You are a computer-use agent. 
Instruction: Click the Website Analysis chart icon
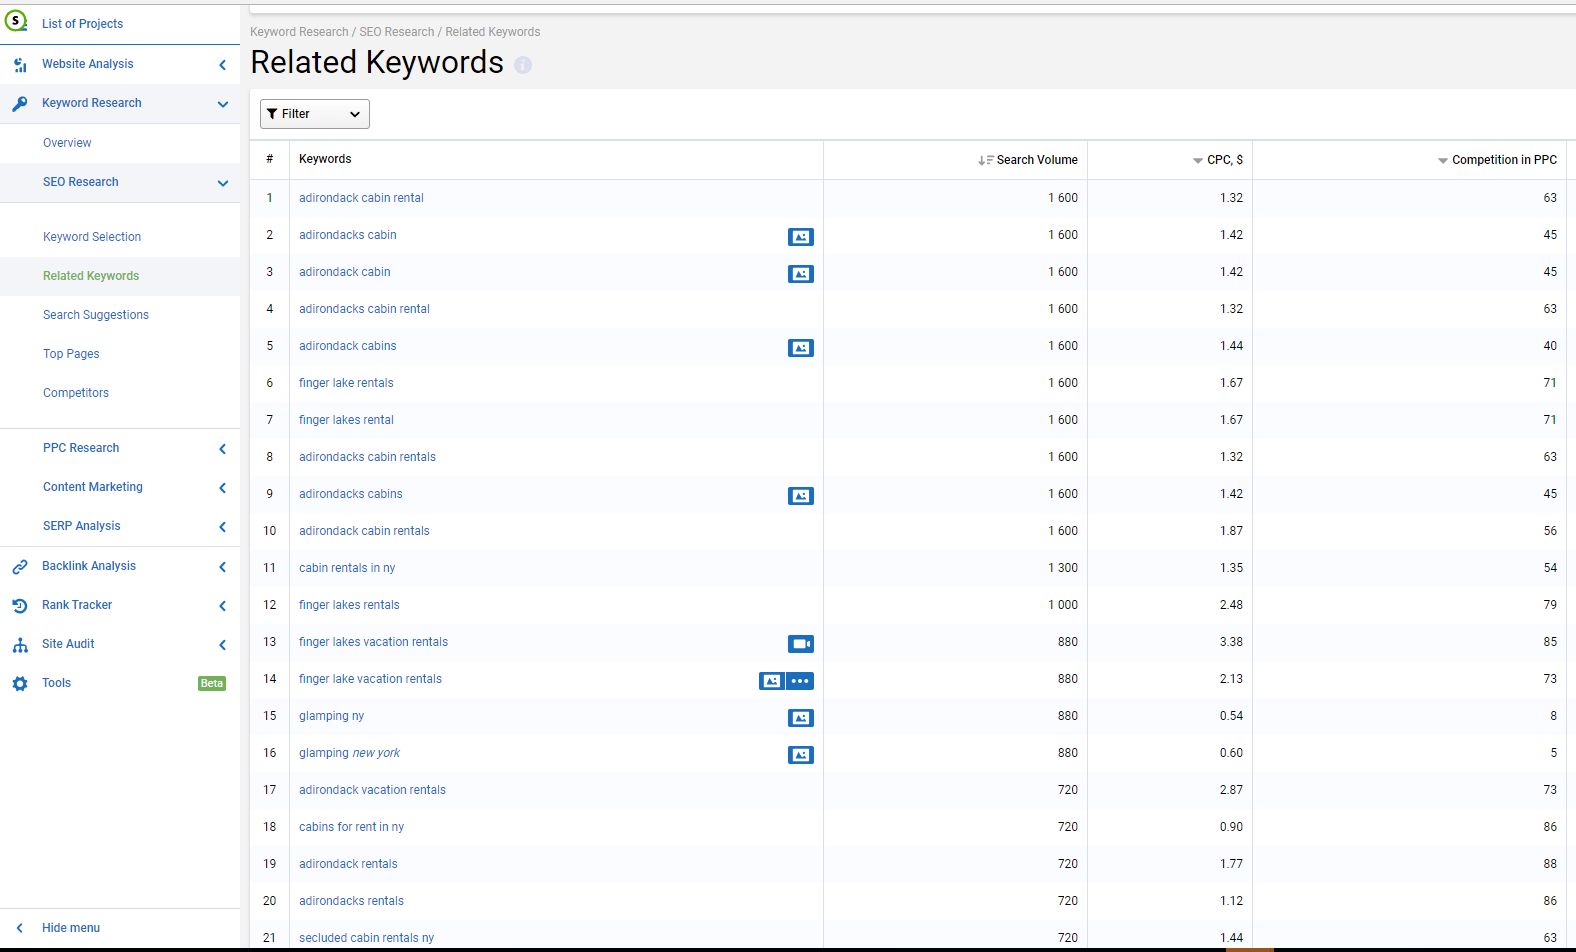click(20, 65)
